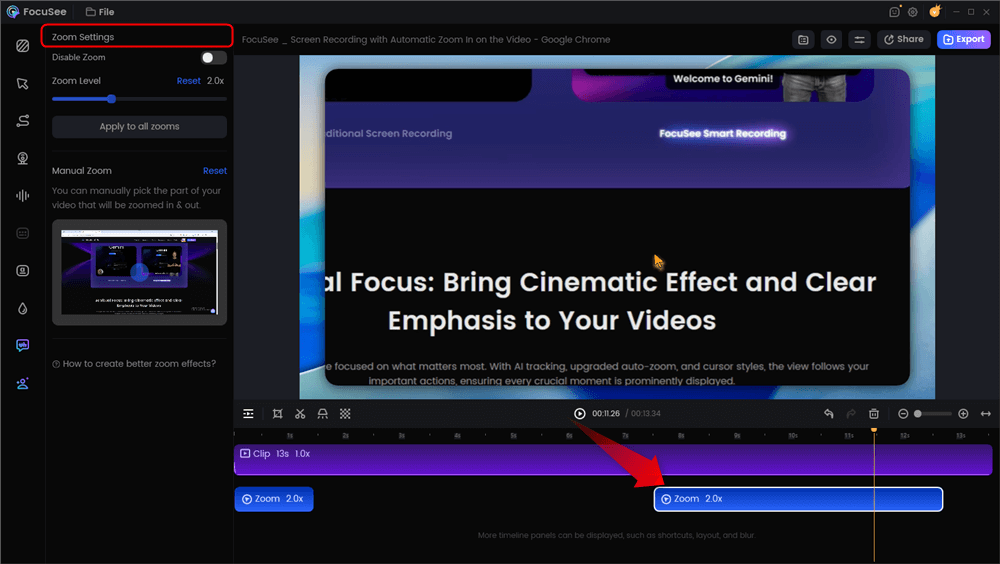Image resolution: width=1000 pixels, height=564 pixels.
Task: Select the watermark droplet icon in sidebar
Action: point(22,309)
